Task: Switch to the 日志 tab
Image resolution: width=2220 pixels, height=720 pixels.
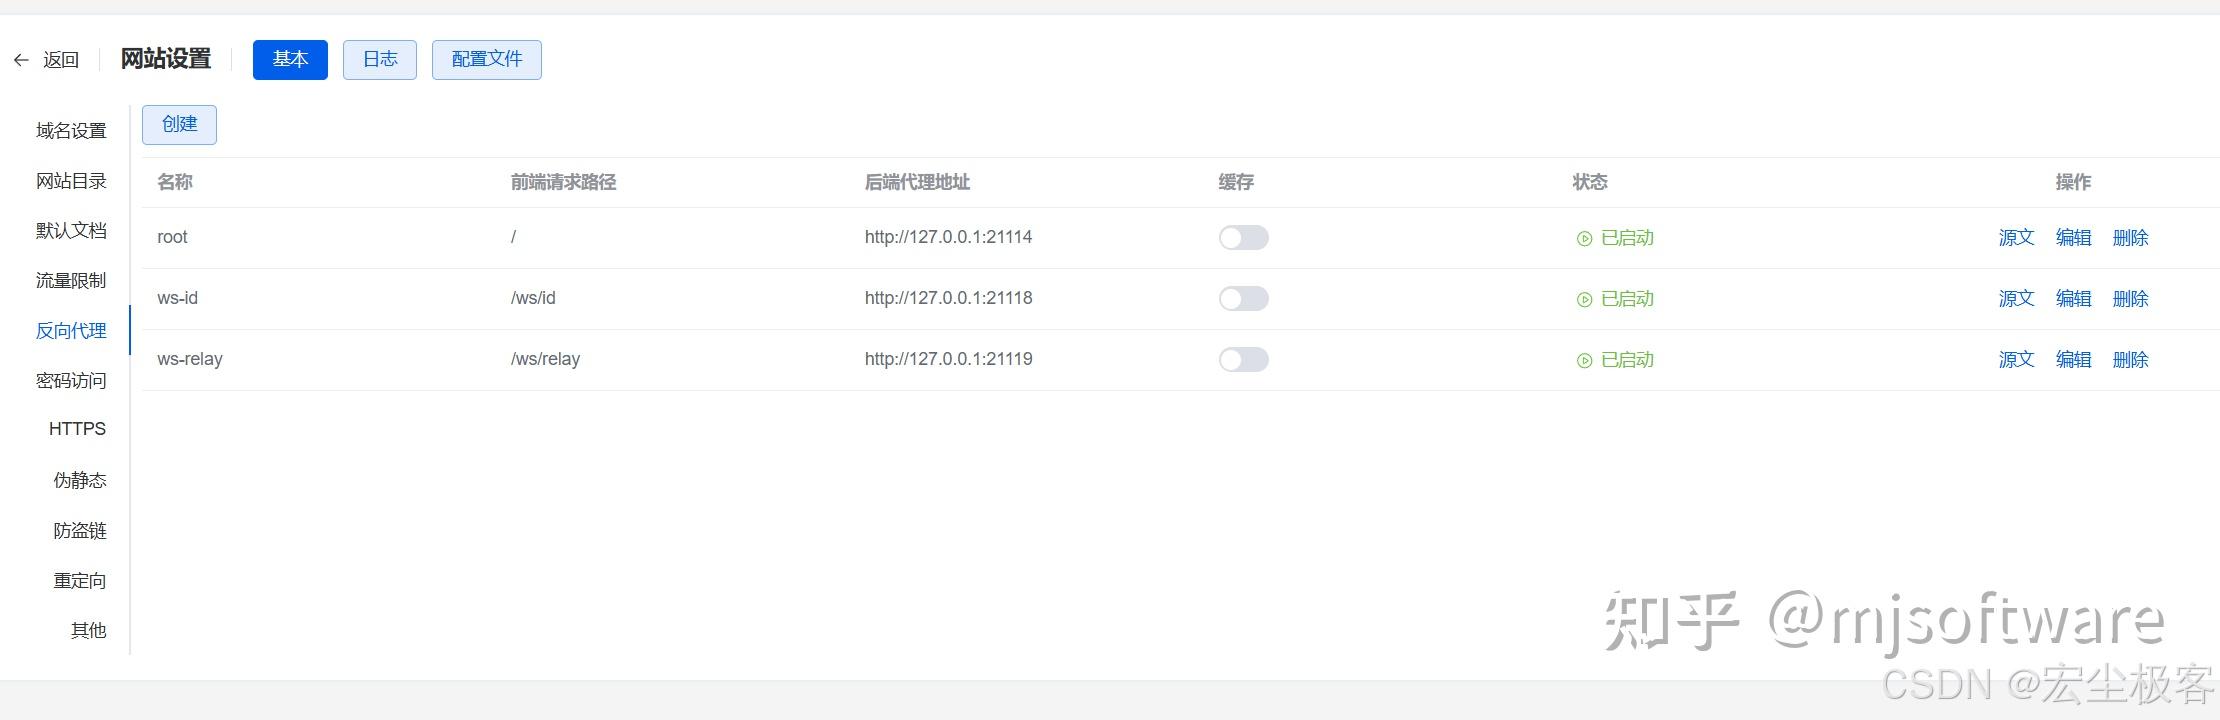Action: 379,59
